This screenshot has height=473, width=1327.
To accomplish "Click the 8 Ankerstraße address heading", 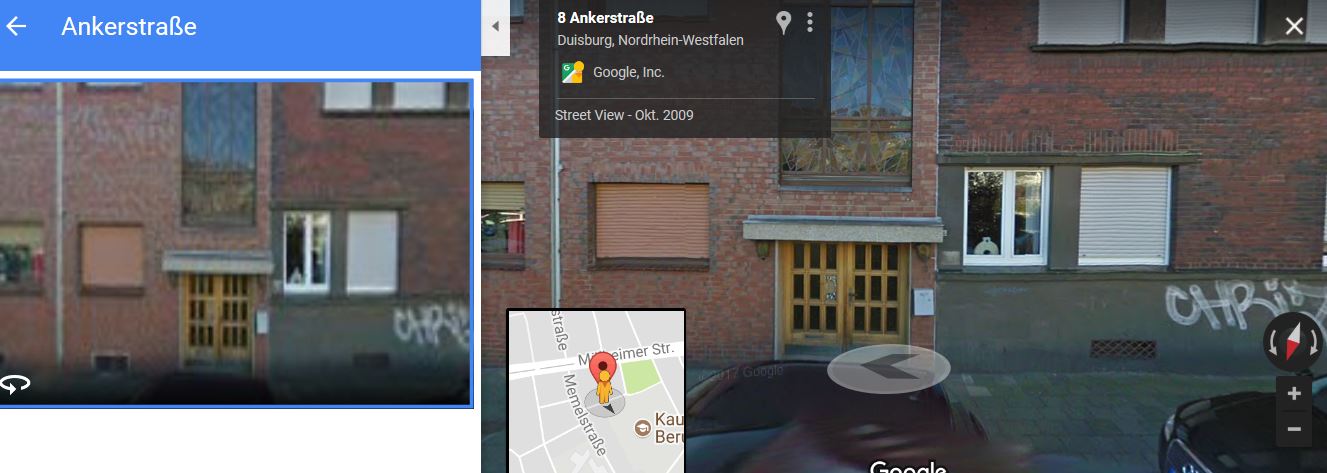I will [x=605, y=17].
